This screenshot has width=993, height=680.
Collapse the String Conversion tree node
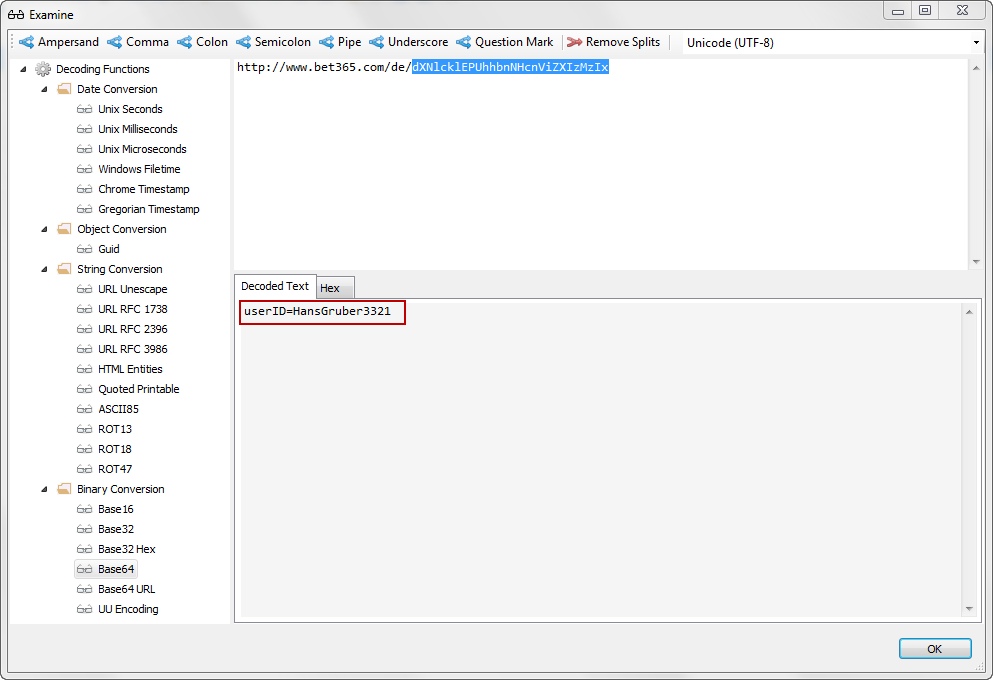(44, 269)
